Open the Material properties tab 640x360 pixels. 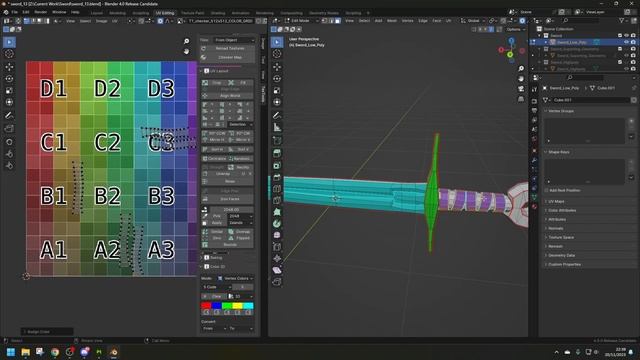pos(534,207)
